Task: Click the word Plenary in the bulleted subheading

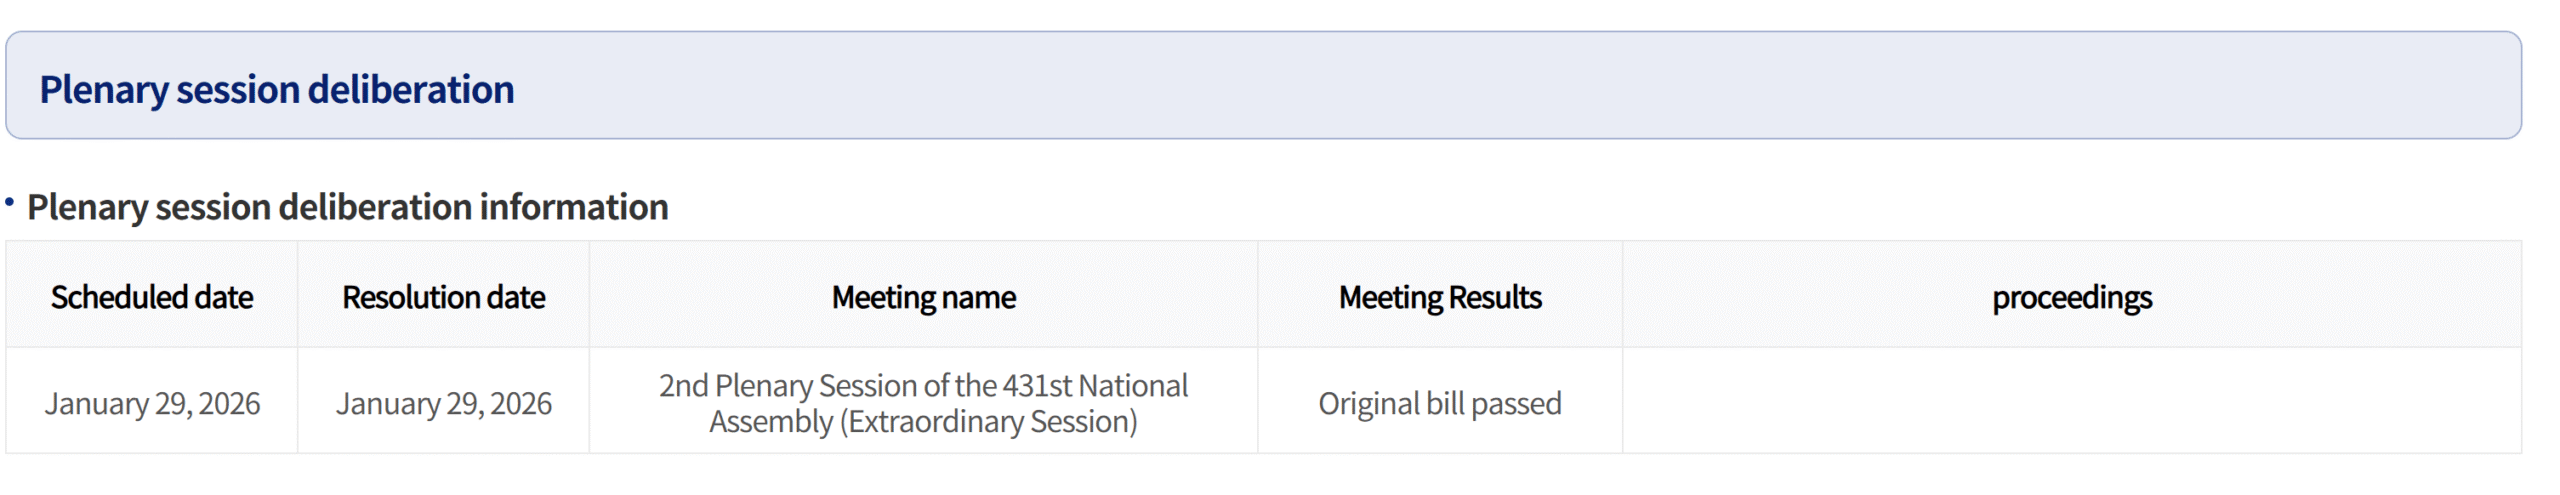Action: pos(87,208)
